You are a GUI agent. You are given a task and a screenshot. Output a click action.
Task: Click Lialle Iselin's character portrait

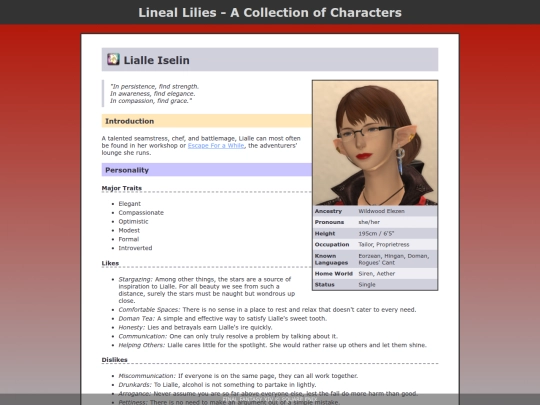[375, 143]
